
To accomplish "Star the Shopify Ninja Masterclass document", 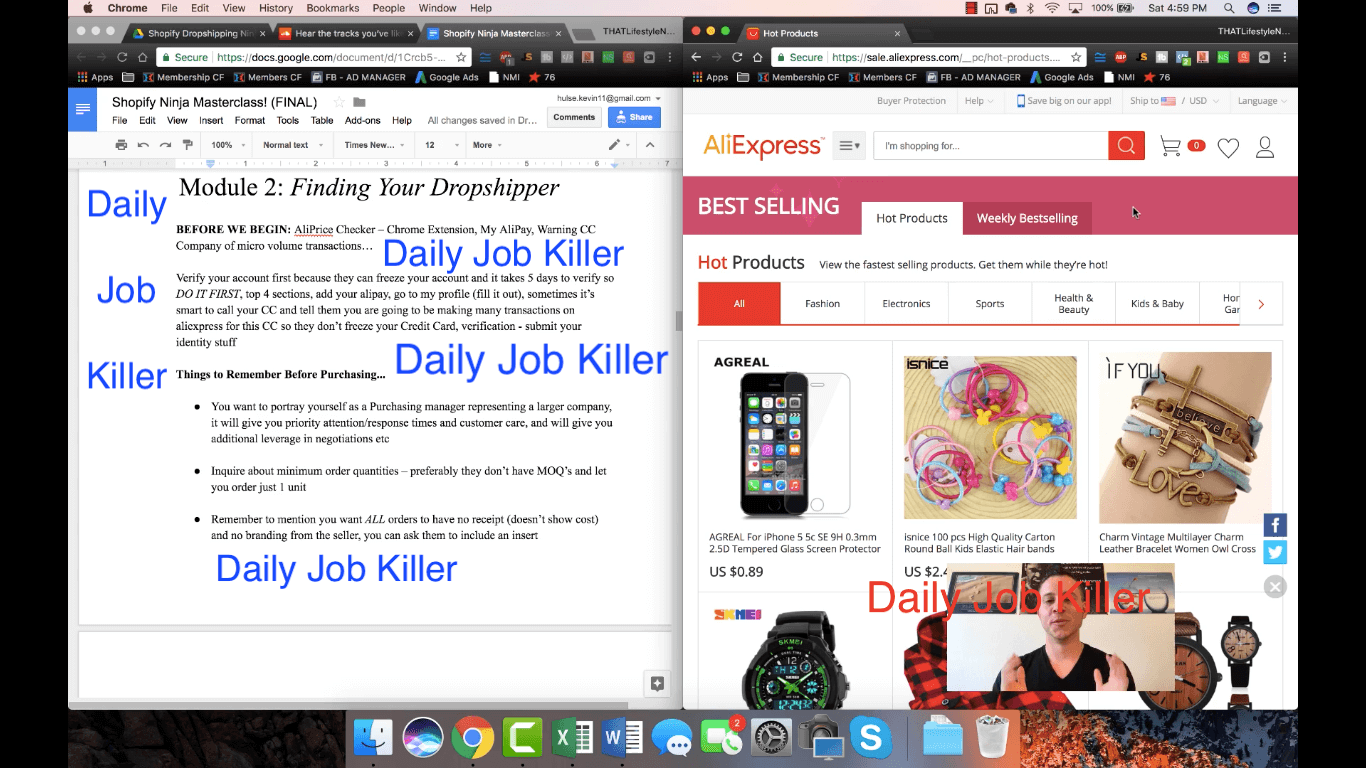I will coord(339,102).
